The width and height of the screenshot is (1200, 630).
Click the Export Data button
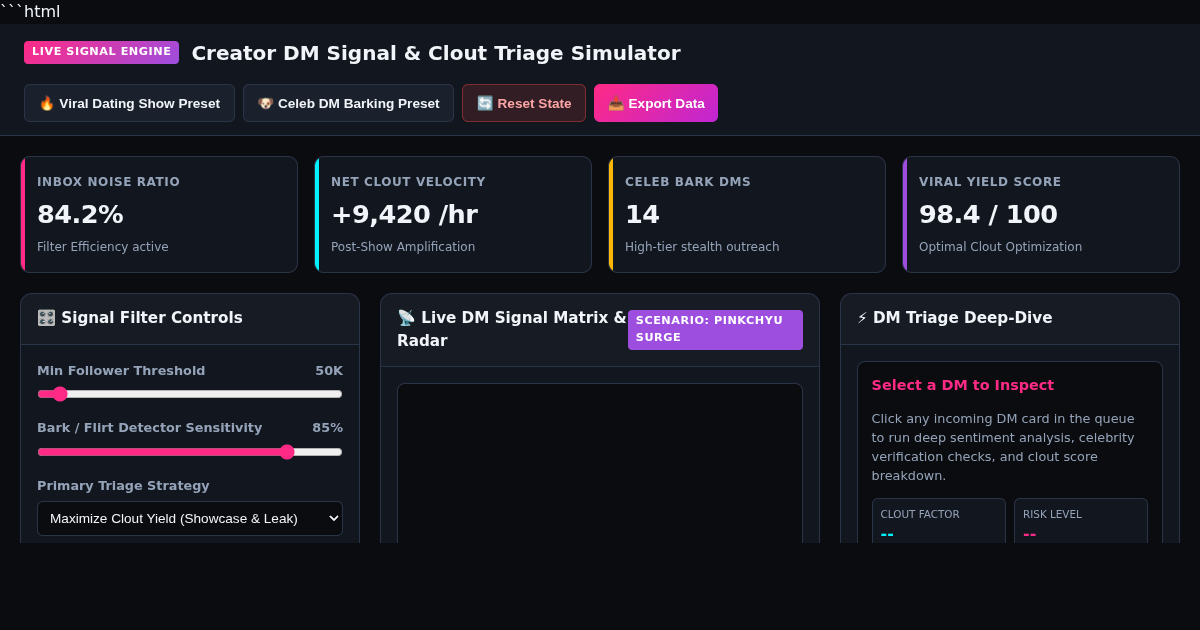click(x=656, y=103)
